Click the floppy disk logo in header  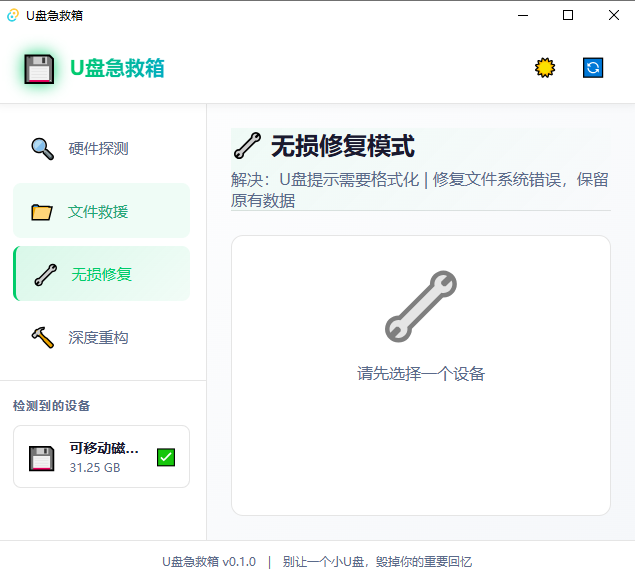[x=39, y=69]
